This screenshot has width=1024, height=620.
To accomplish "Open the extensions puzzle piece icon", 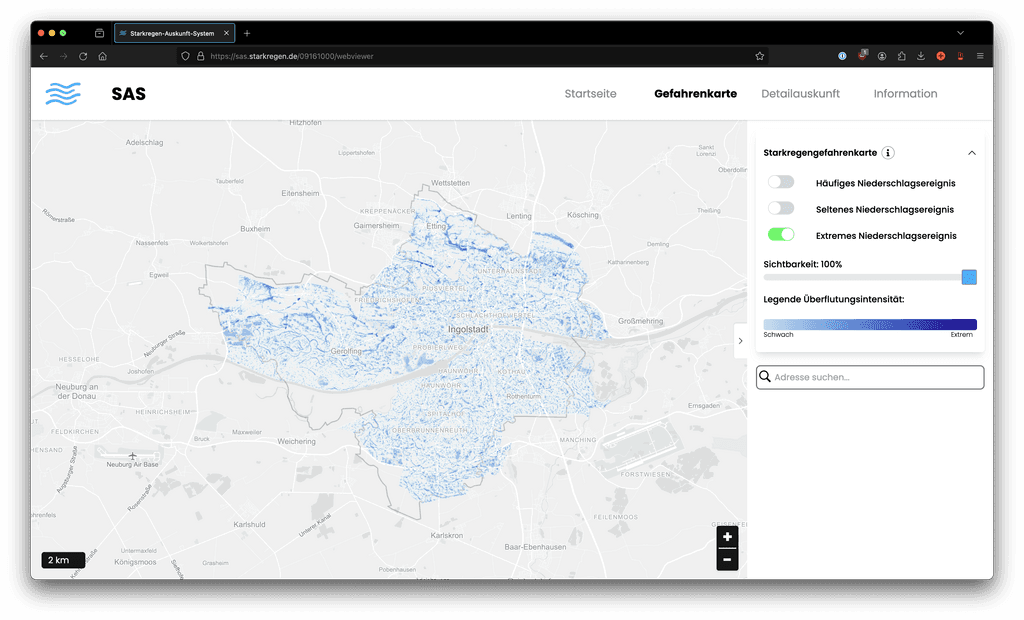I will [x=901, y=56].
